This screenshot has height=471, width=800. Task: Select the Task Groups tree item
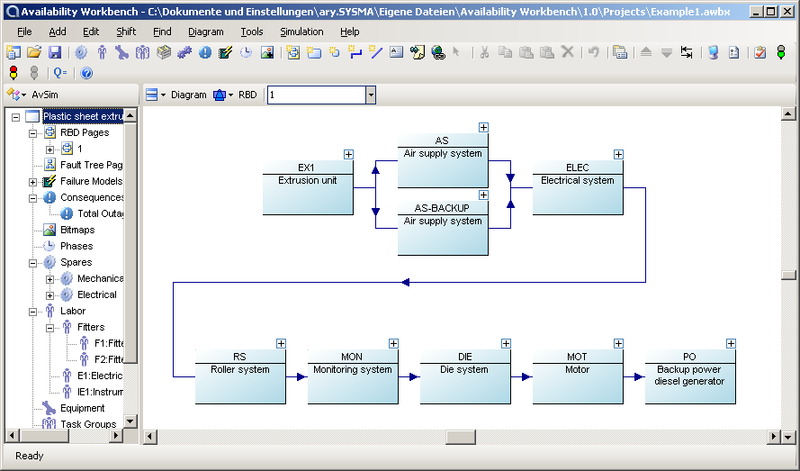(x=88, y=424)
